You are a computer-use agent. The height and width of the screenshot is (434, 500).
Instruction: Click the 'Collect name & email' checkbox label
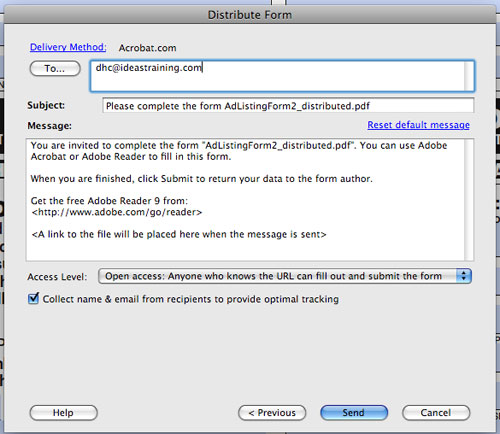[x=191, y=299]
